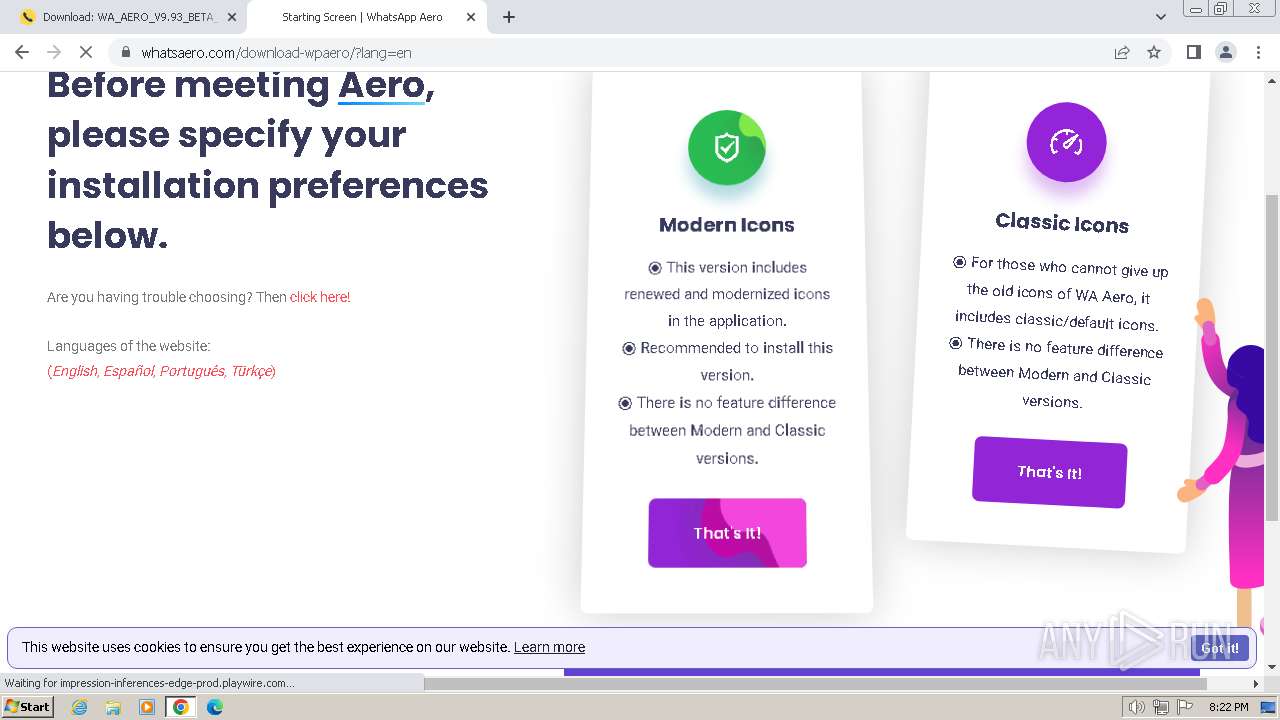Click the scroll-down arrow of vertical scrollbar
The image size is (1280, 720).
1271,666
